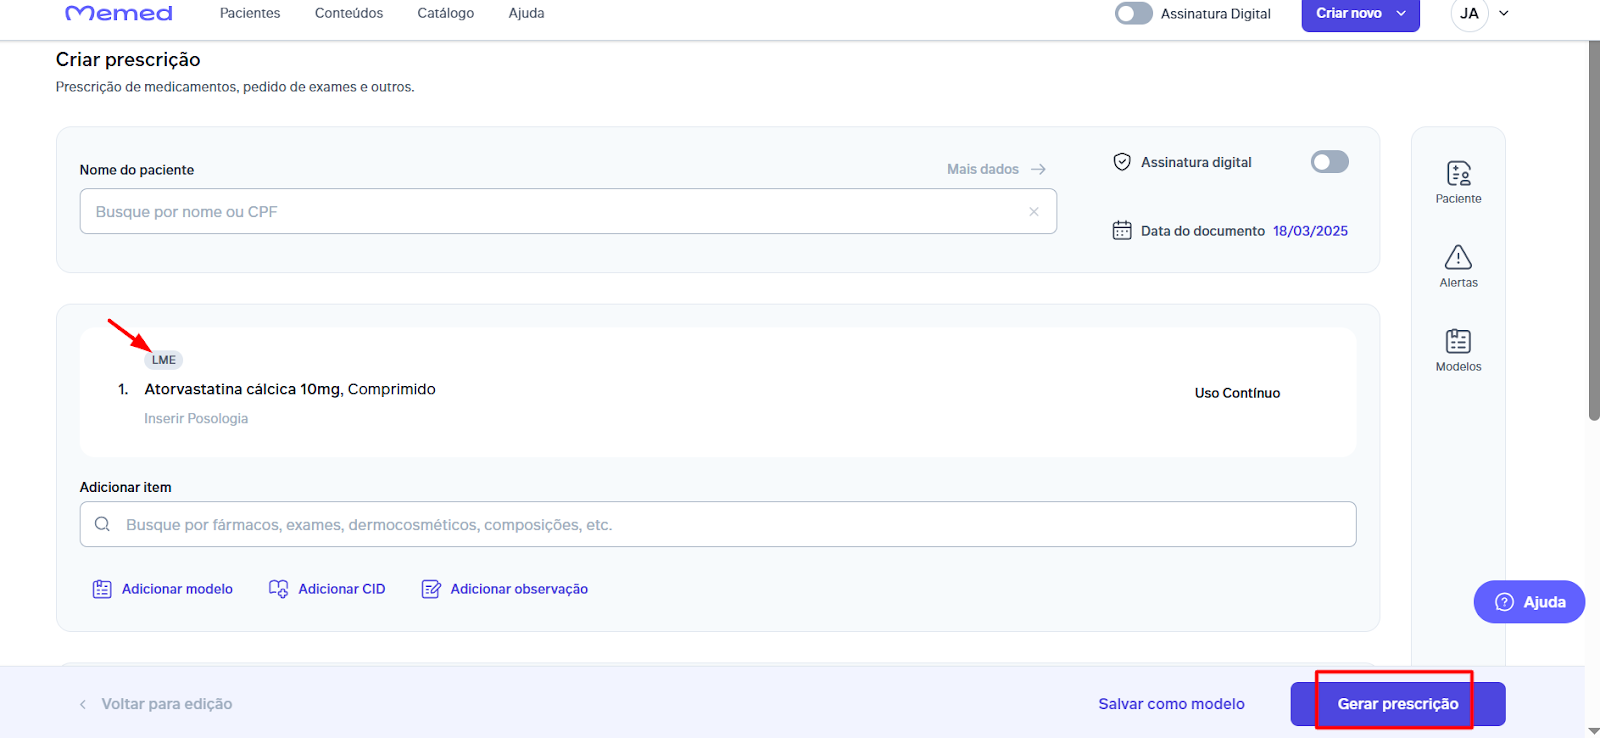The height and width of the screenshot is (738, 1600).
Task: Click the Criar prescrição heading
Action: 128,60
